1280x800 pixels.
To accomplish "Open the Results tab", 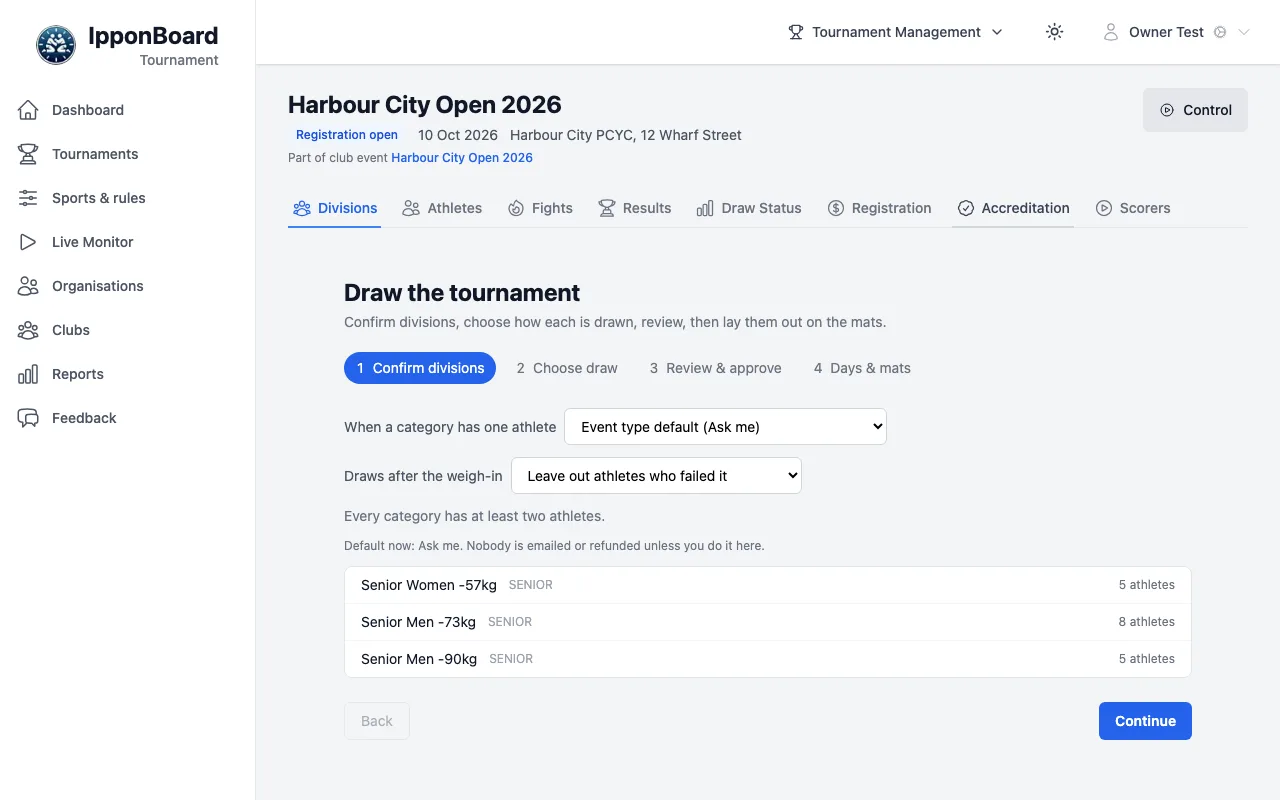I will tap(635, 208).
